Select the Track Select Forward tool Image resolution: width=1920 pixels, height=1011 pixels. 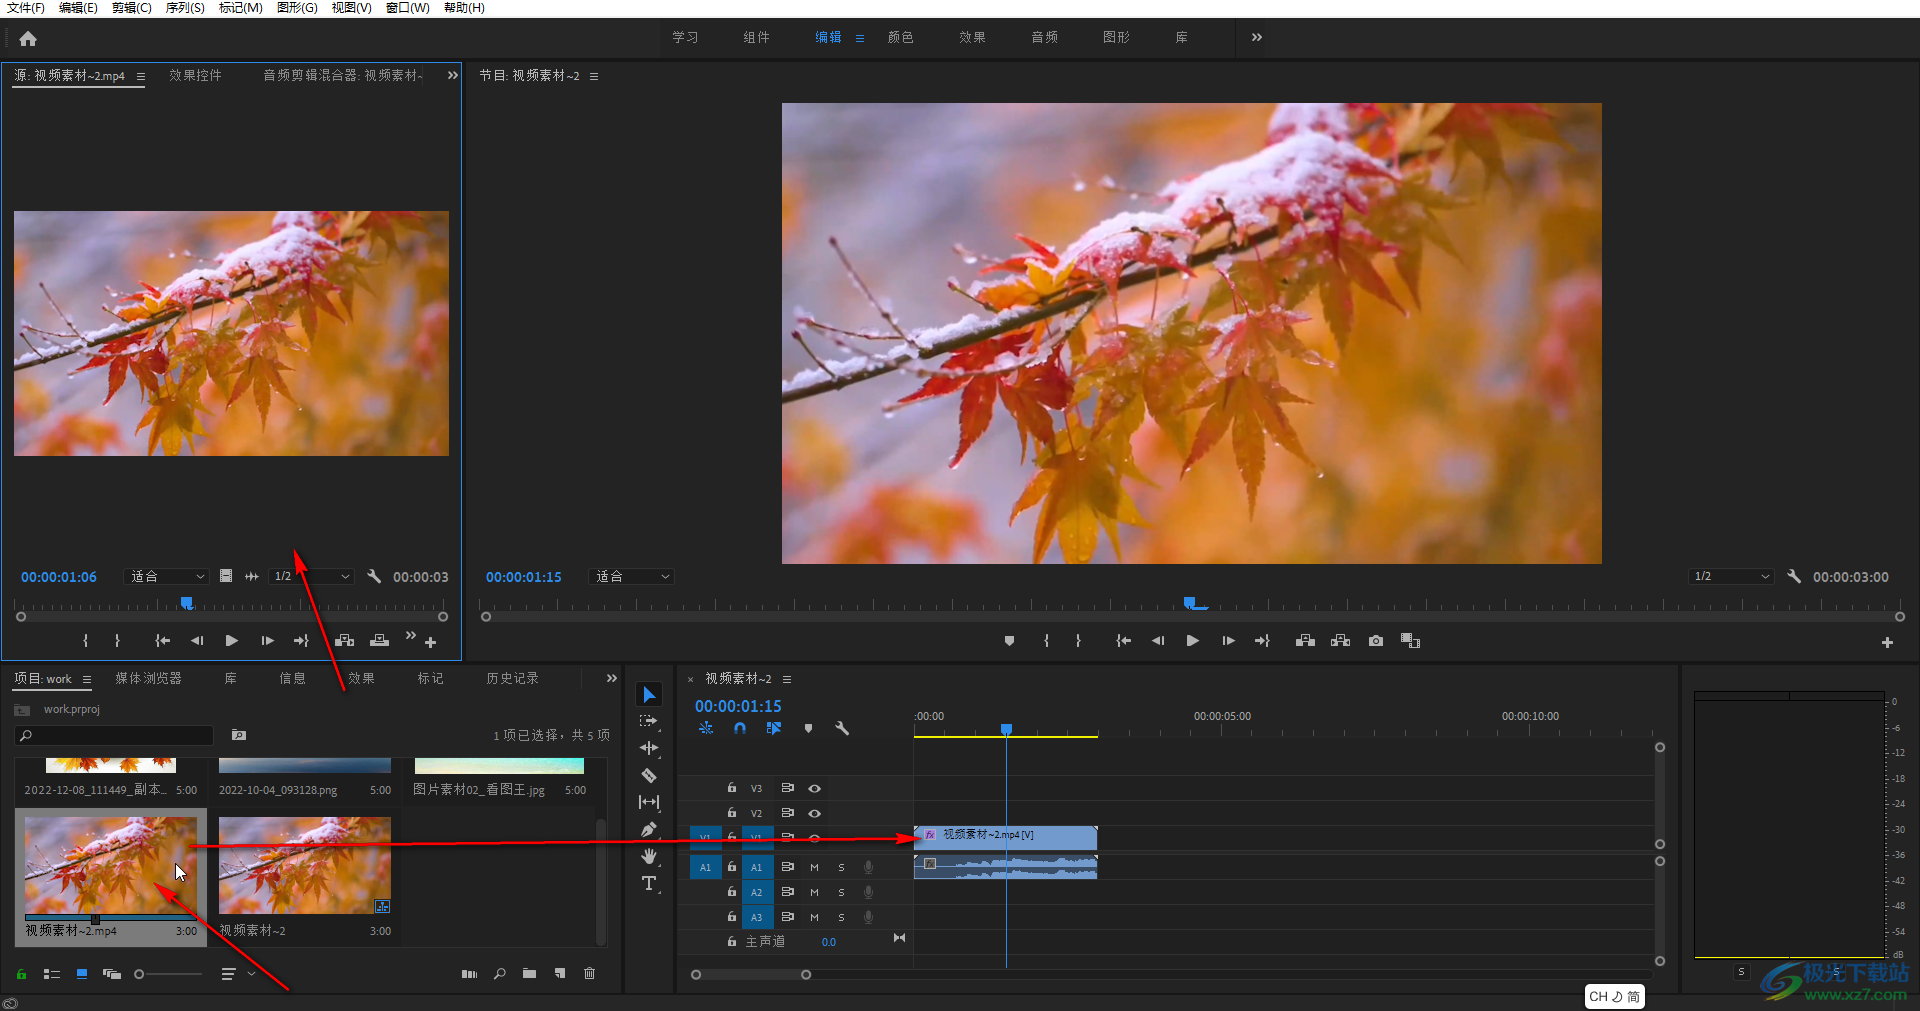pyautogui.click(x=649, y=721)
